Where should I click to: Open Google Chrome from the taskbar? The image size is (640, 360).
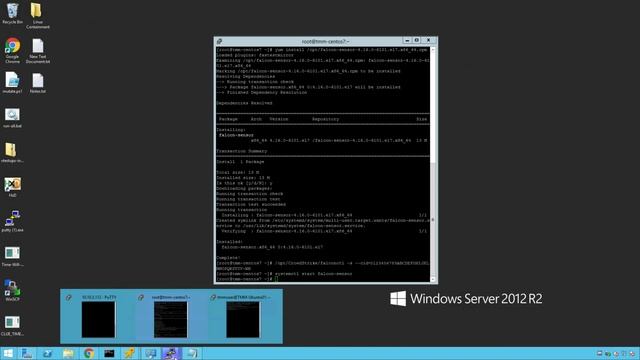[89, 353]
